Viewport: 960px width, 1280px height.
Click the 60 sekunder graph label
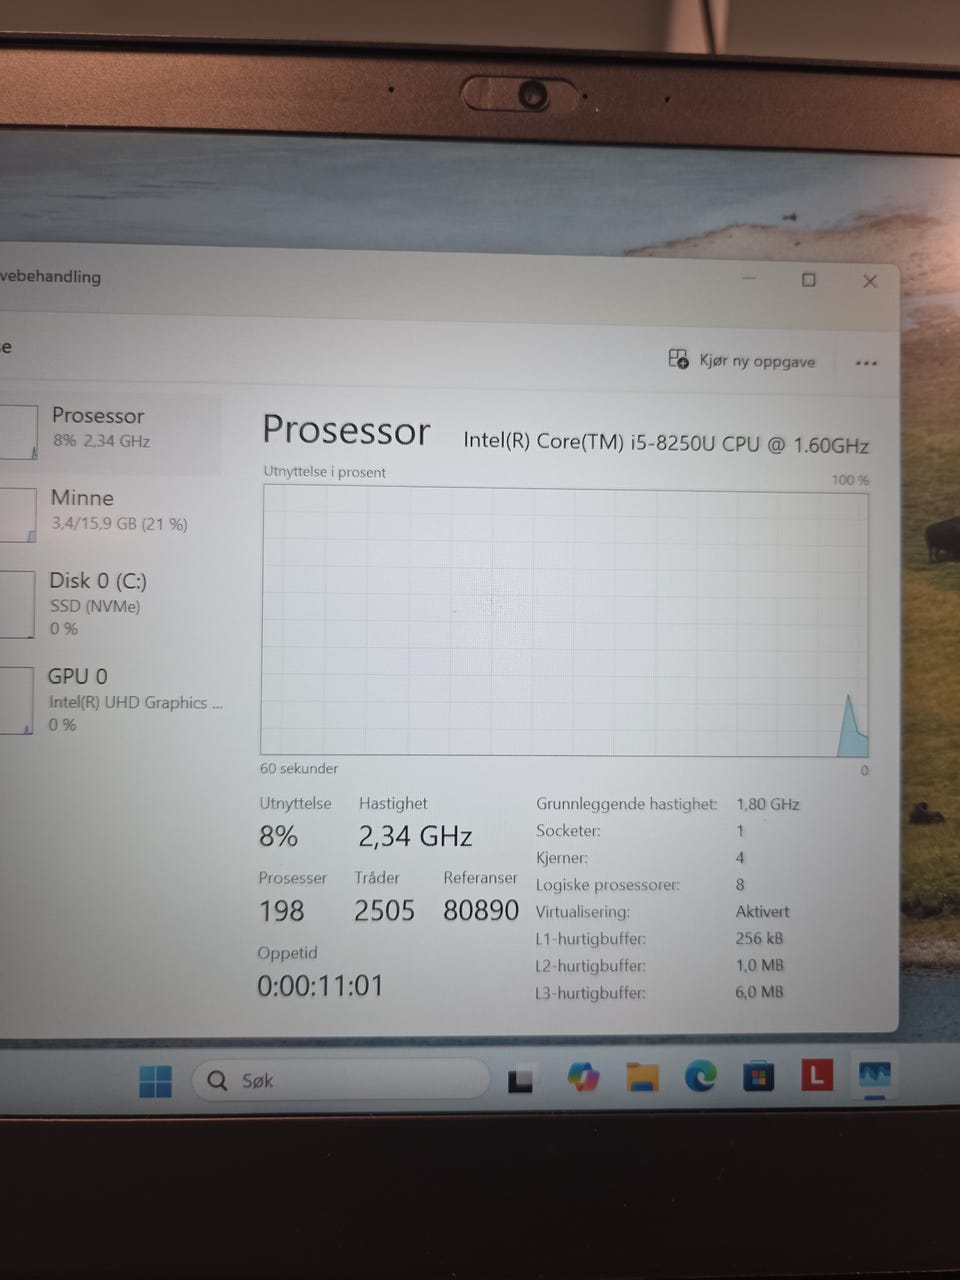(x=299, y=768)
